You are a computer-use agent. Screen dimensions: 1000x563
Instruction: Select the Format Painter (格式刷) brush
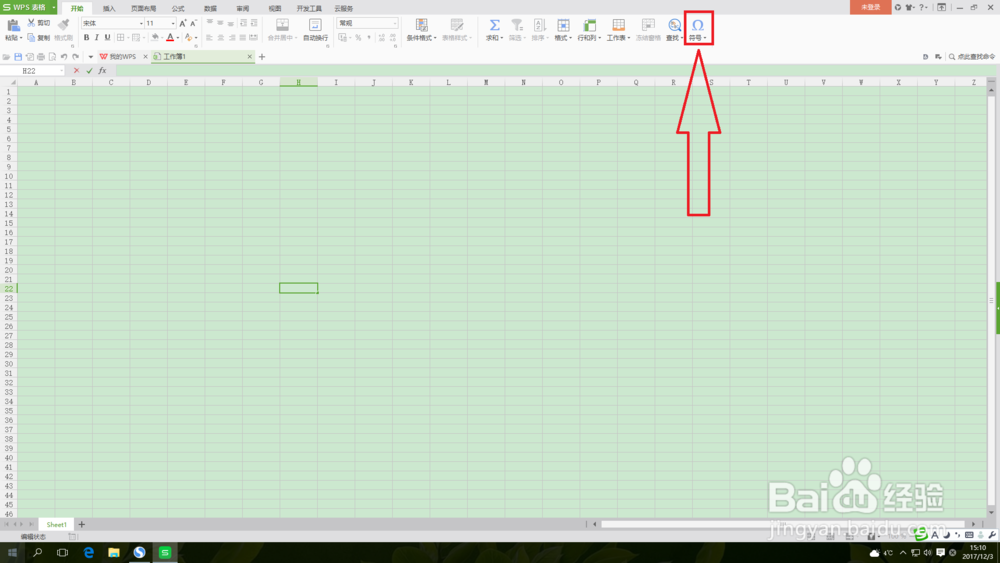pos(63,25)
